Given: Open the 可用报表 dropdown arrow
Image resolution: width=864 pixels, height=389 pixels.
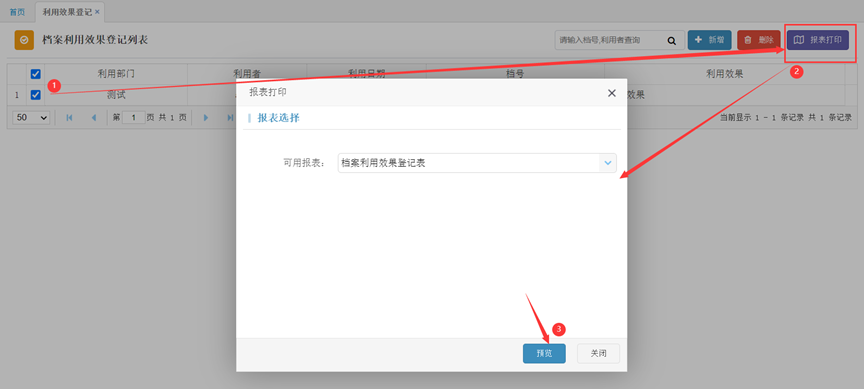Looking at the screenshot, I should (608, 163).
